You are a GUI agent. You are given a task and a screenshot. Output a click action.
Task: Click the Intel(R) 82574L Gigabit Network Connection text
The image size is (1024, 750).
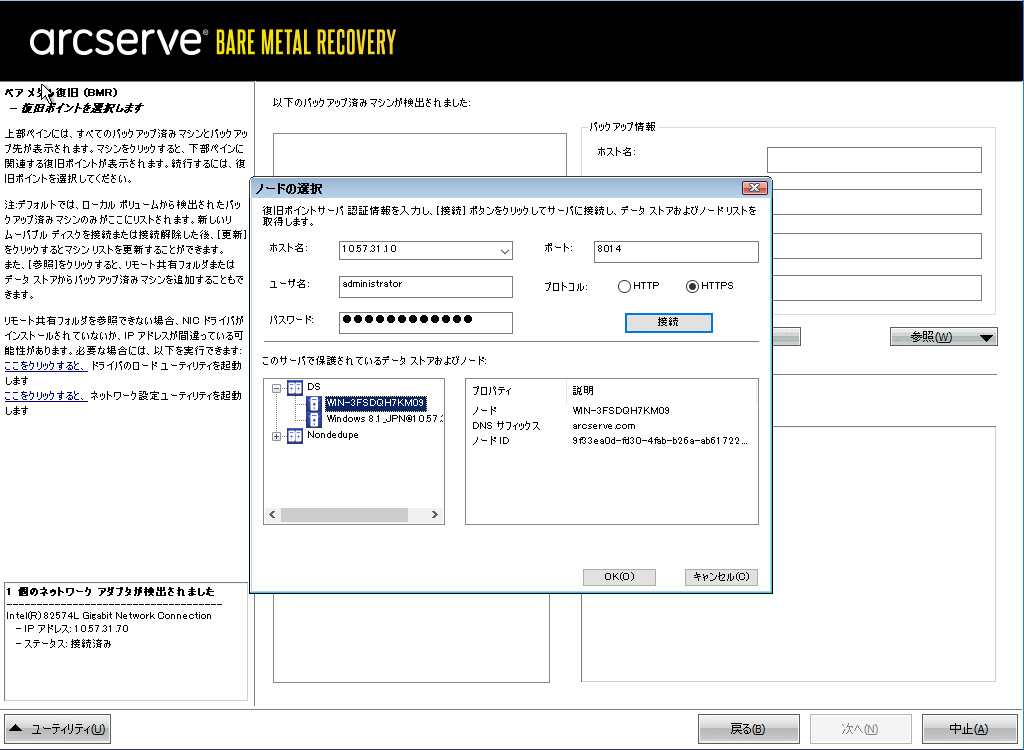pos(109,615)
